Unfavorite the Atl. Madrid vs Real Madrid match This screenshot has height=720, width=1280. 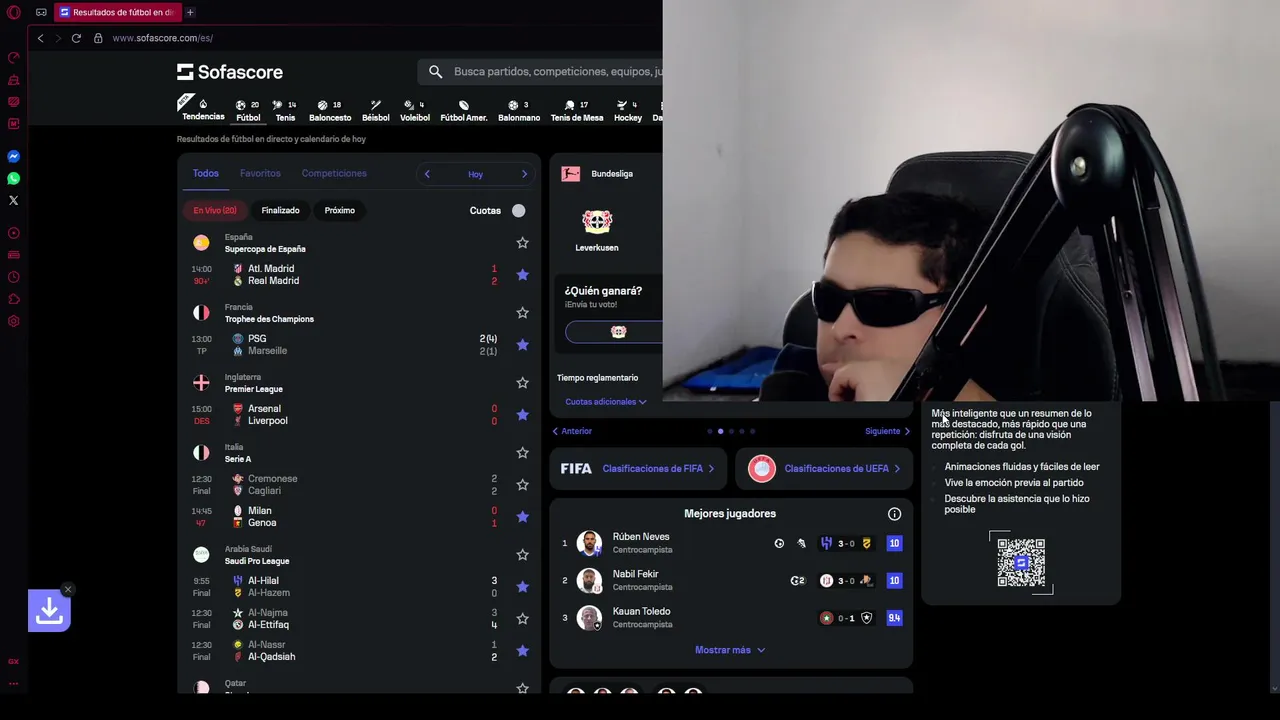[522, 275]
